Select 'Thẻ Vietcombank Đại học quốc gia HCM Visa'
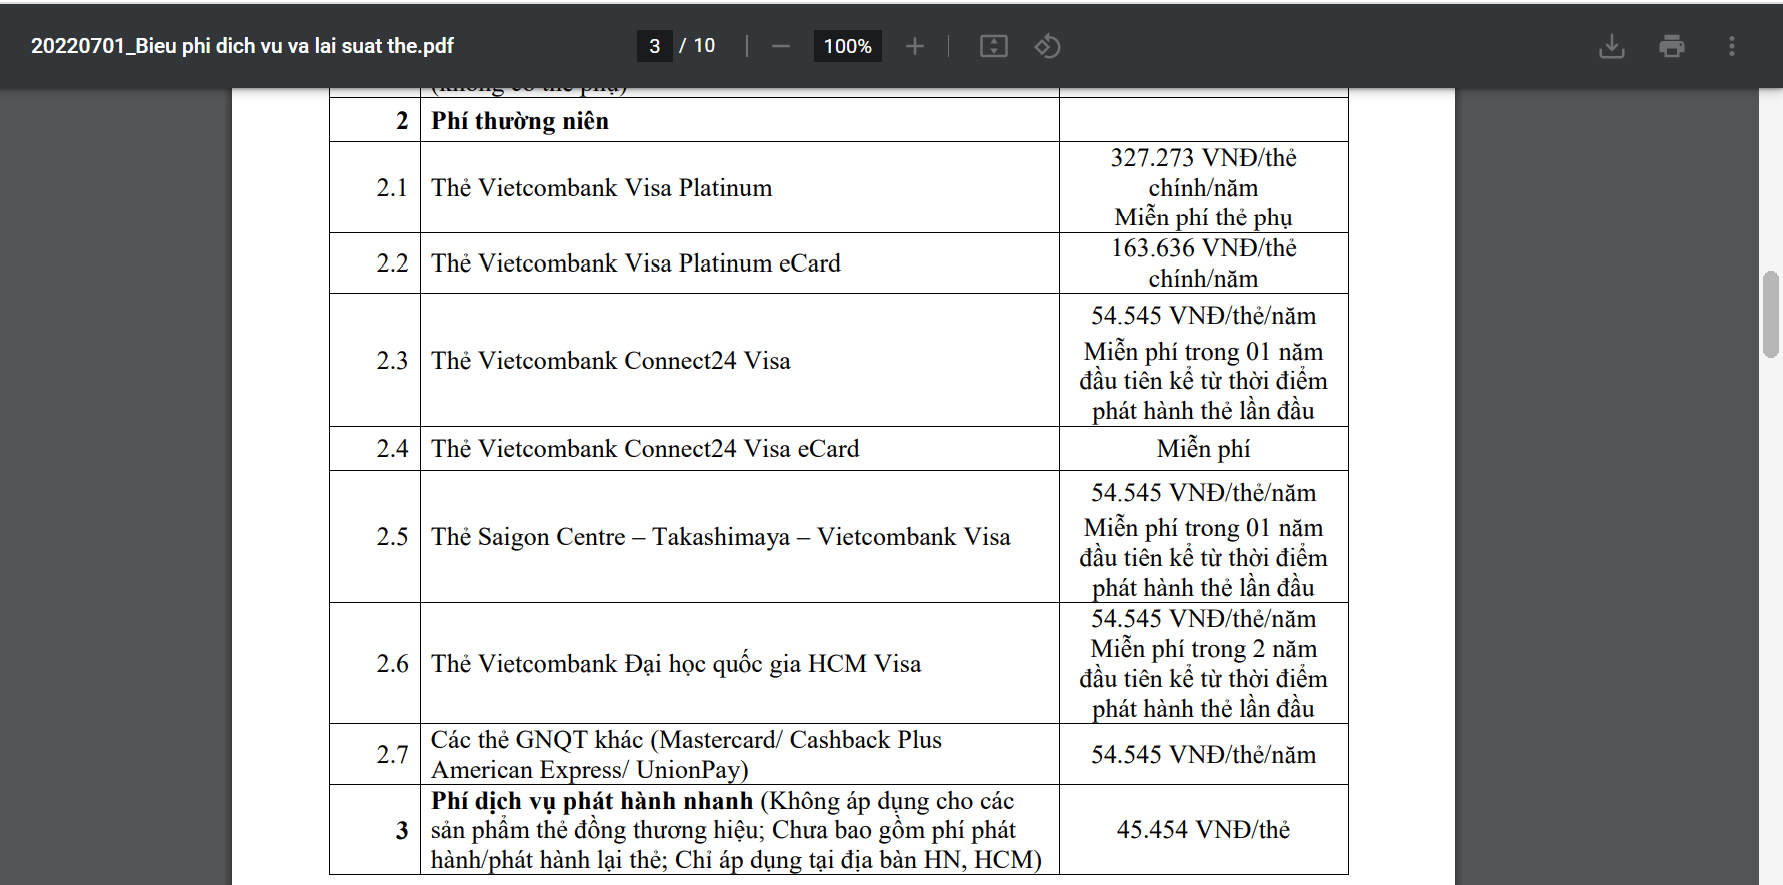1783x885 pixels. click(676, 664)
